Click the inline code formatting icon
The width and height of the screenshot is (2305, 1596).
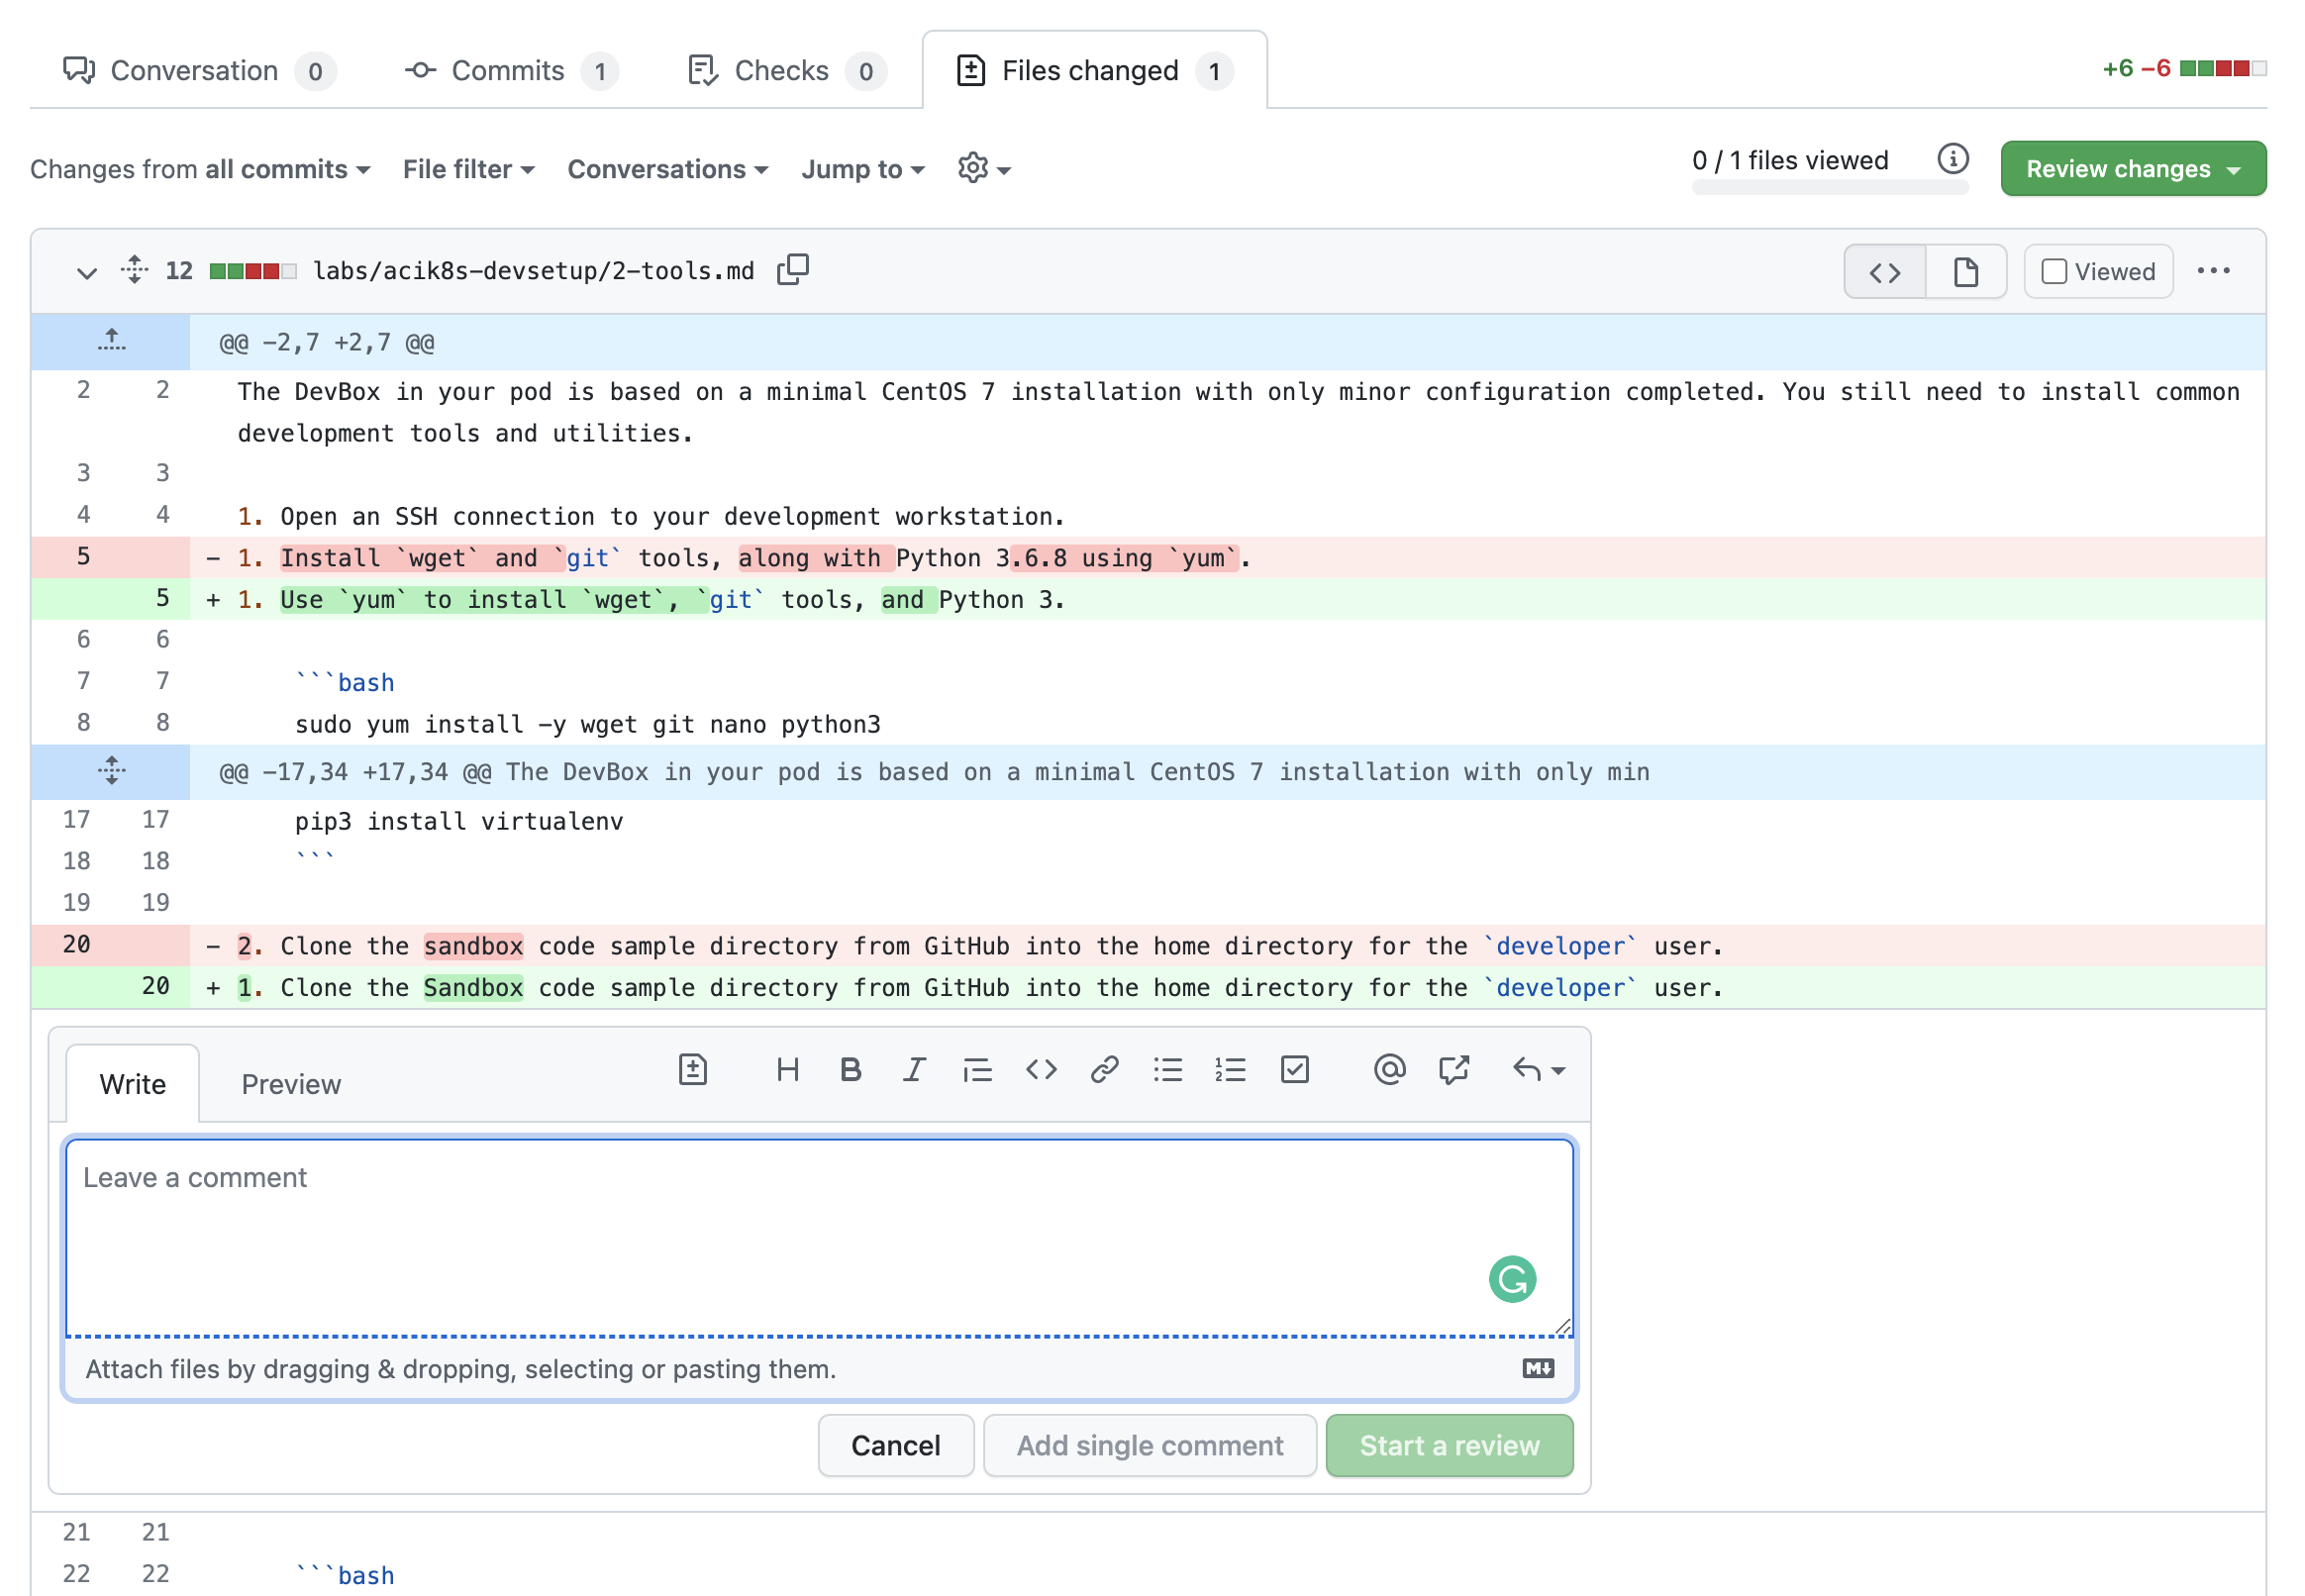1043,1070
